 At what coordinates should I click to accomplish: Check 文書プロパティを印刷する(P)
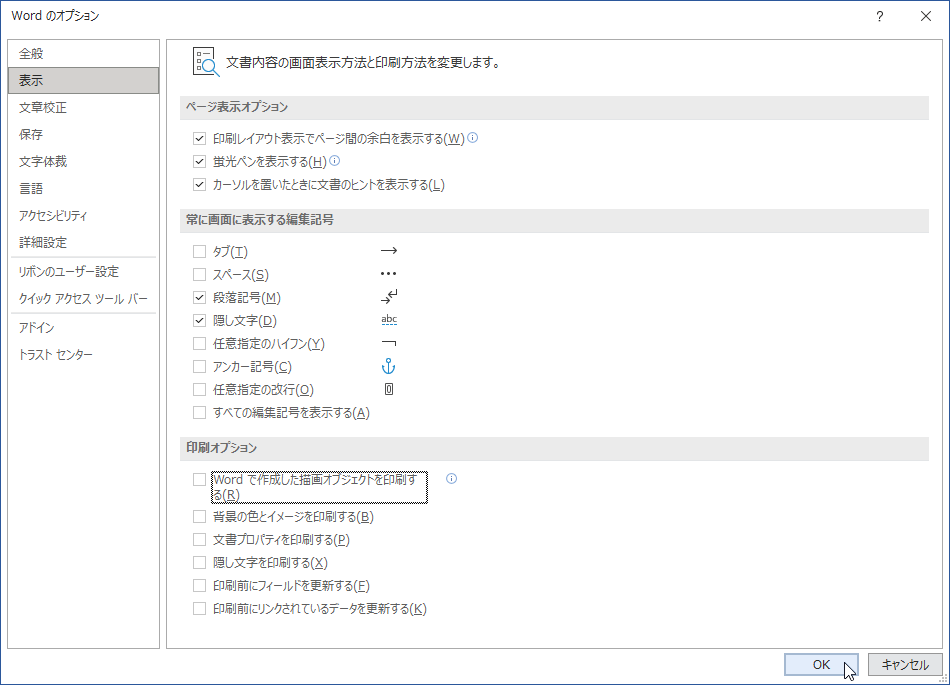(199, 540)
